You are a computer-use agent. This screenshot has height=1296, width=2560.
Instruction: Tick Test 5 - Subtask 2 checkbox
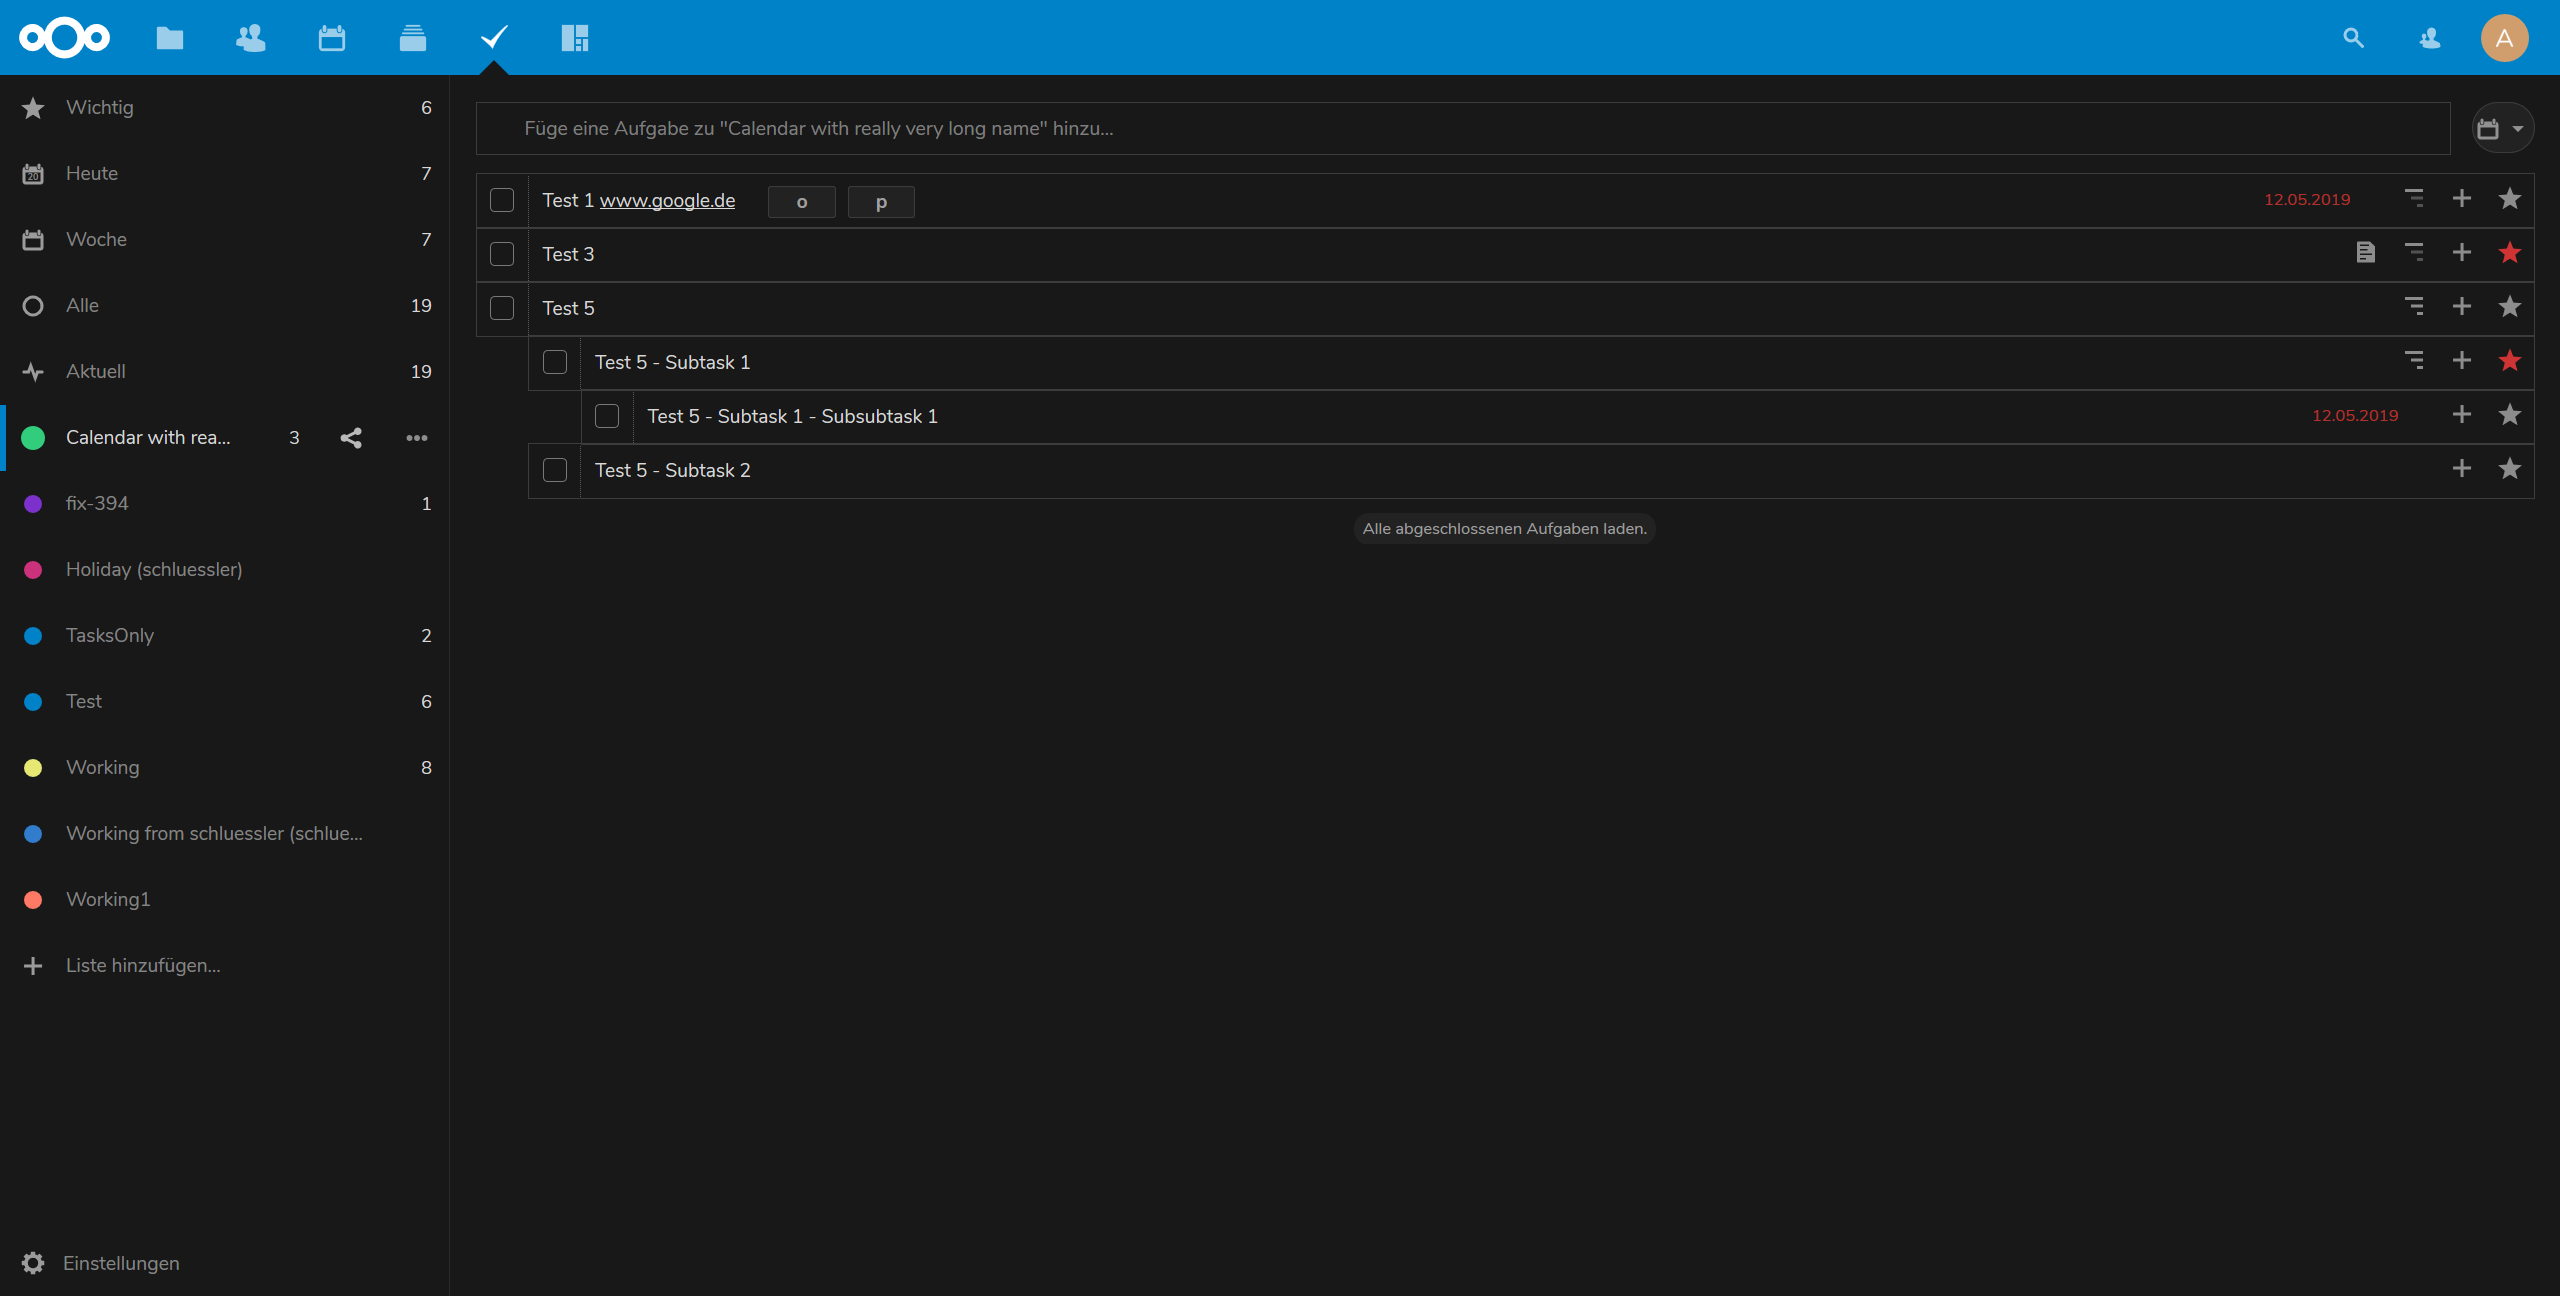555,470
